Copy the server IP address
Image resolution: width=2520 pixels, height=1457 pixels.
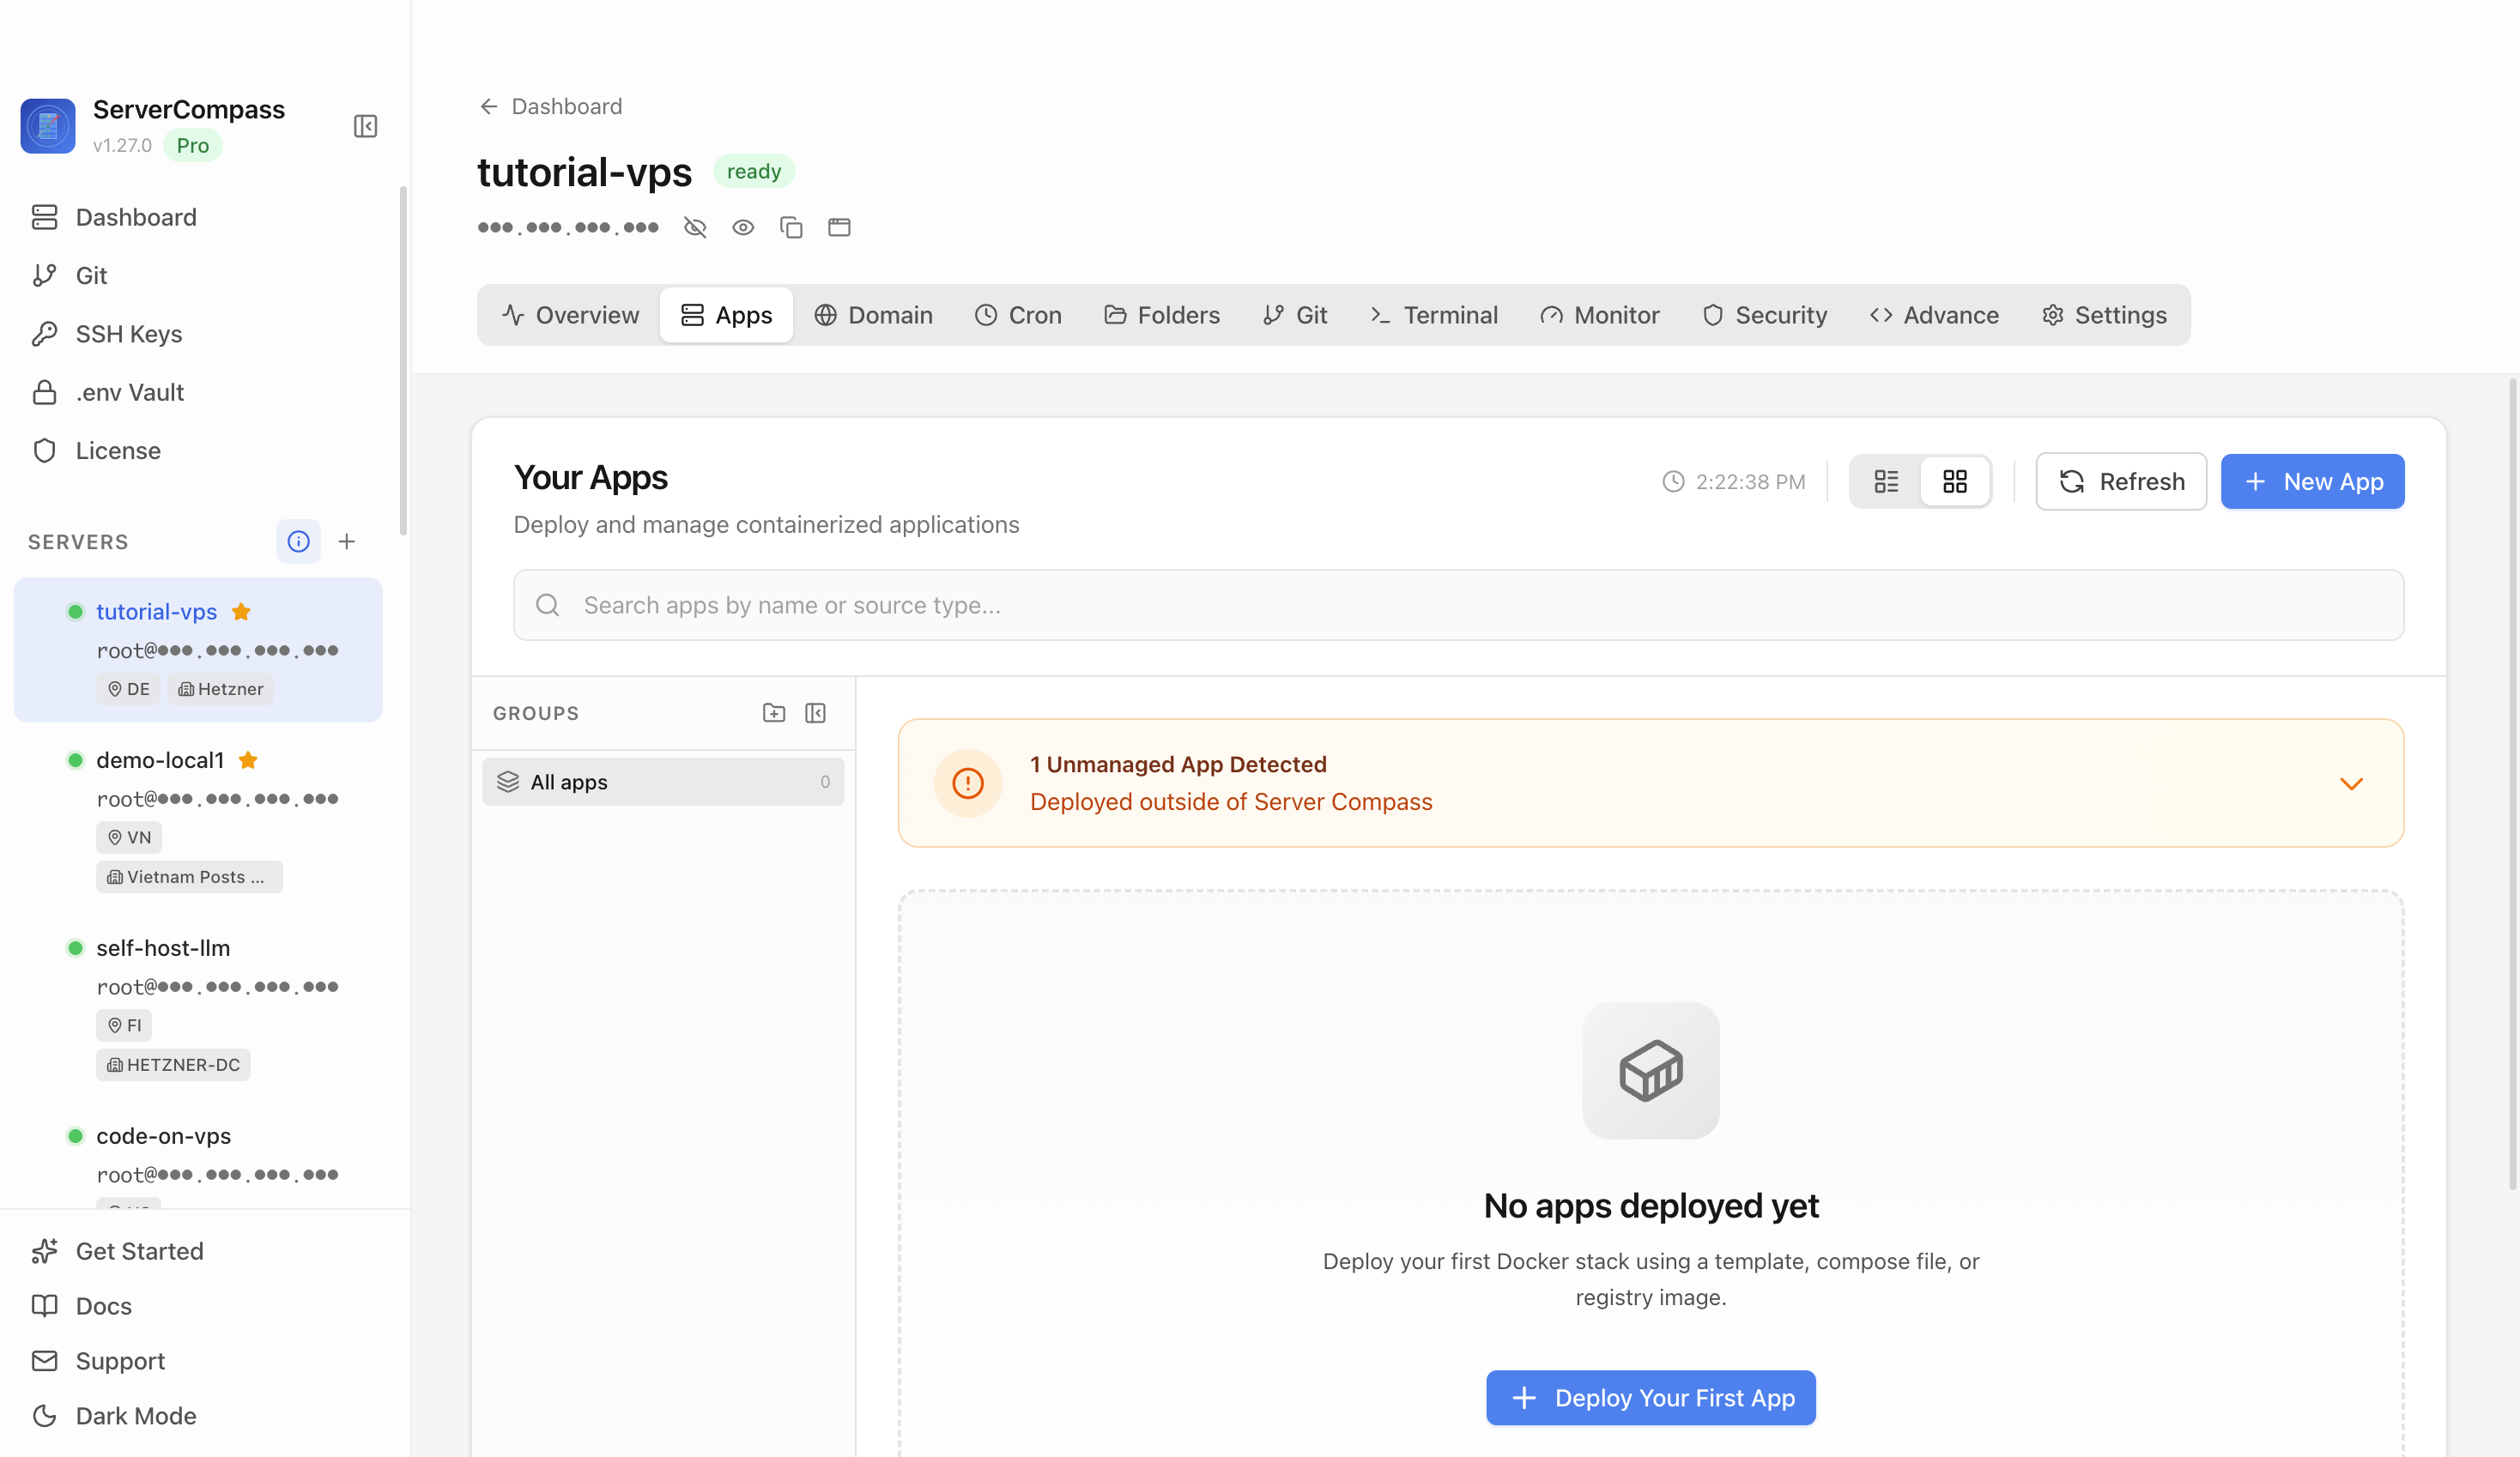(791, 227)
